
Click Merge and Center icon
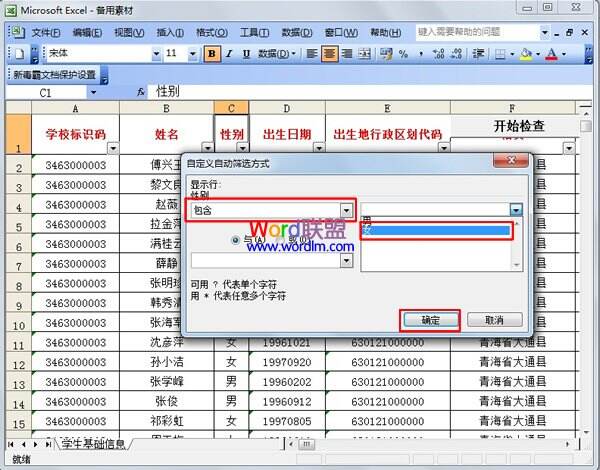[x=364, y=54]
